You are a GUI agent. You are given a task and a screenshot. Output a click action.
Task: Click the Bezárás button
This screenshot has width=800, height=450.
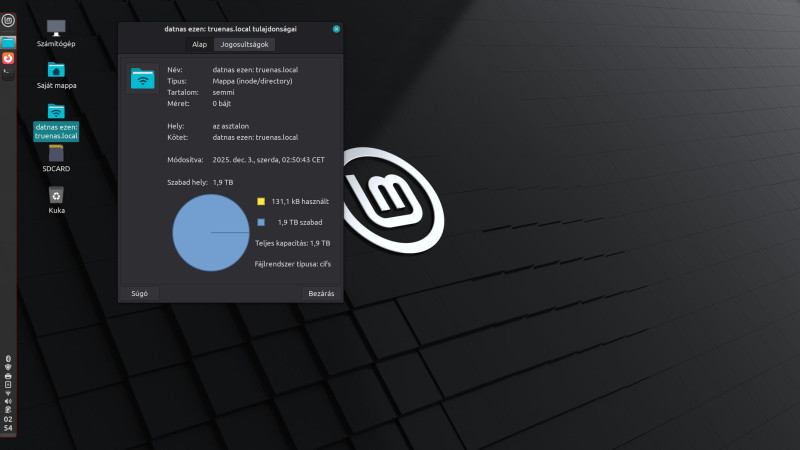pos(321,293)
